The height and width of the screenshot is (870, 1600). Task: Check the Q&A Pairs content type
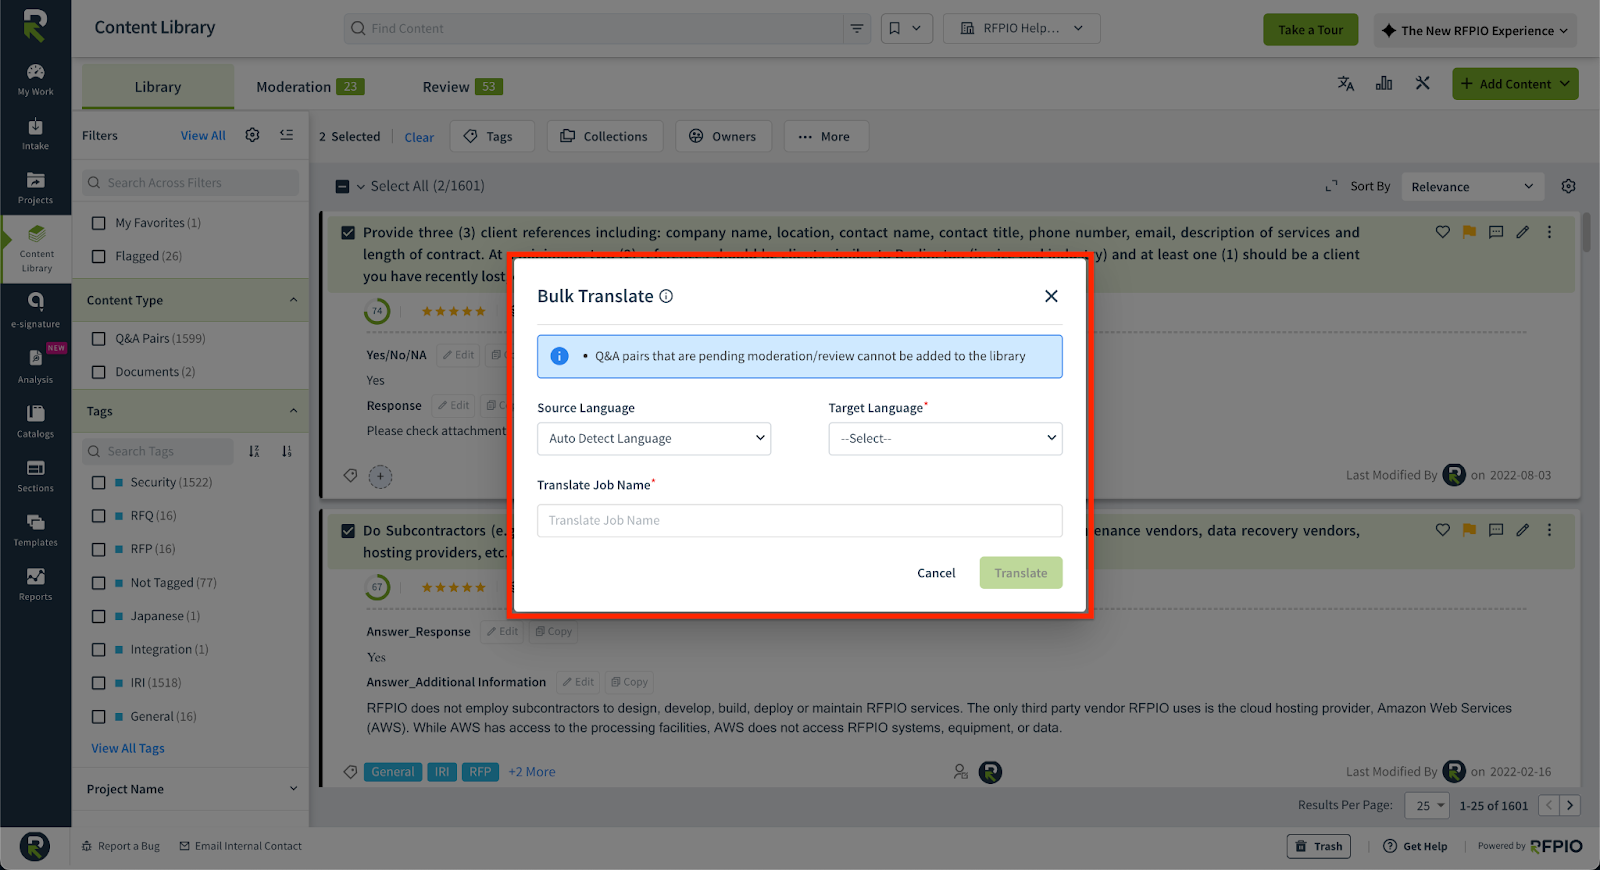(x=98, y=339)
